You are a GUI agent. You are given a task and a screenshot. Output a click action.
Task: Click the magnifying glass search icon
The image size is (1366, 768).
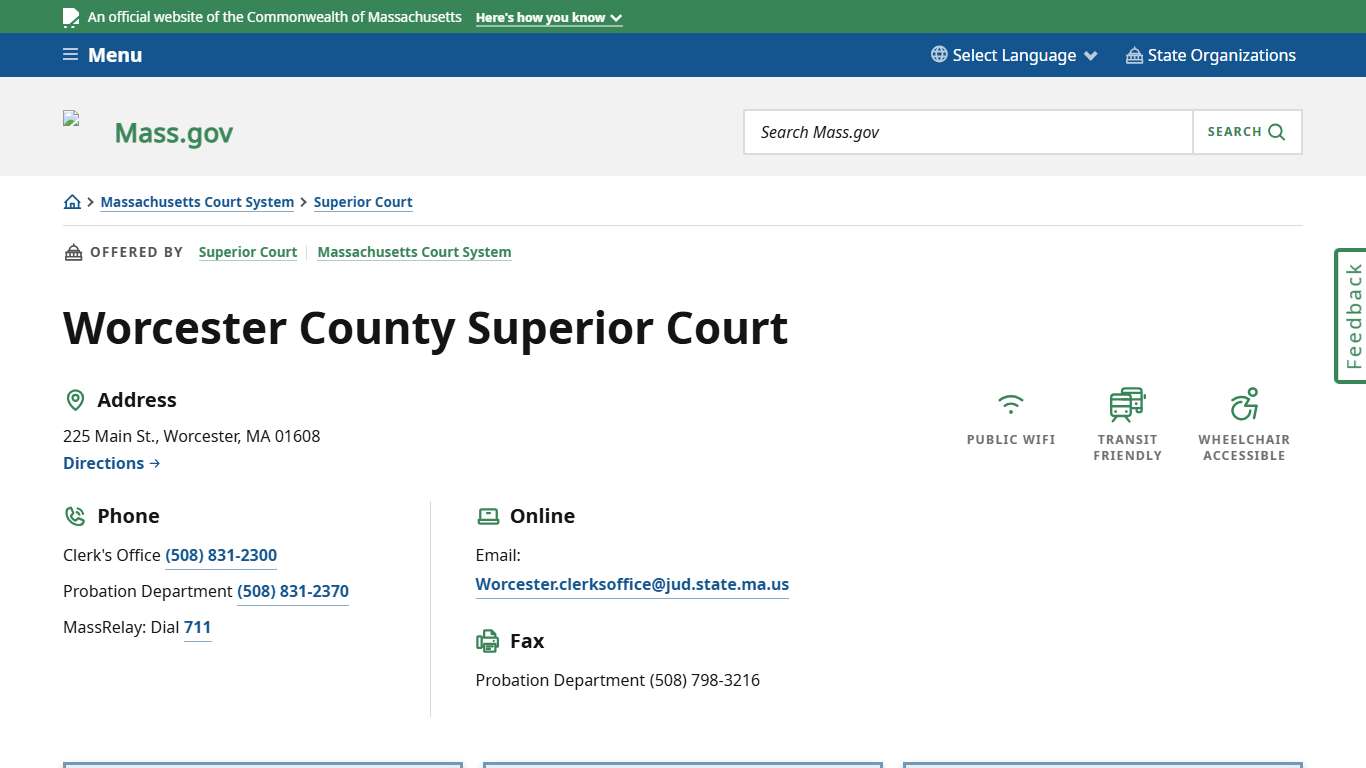(1275, 131)
